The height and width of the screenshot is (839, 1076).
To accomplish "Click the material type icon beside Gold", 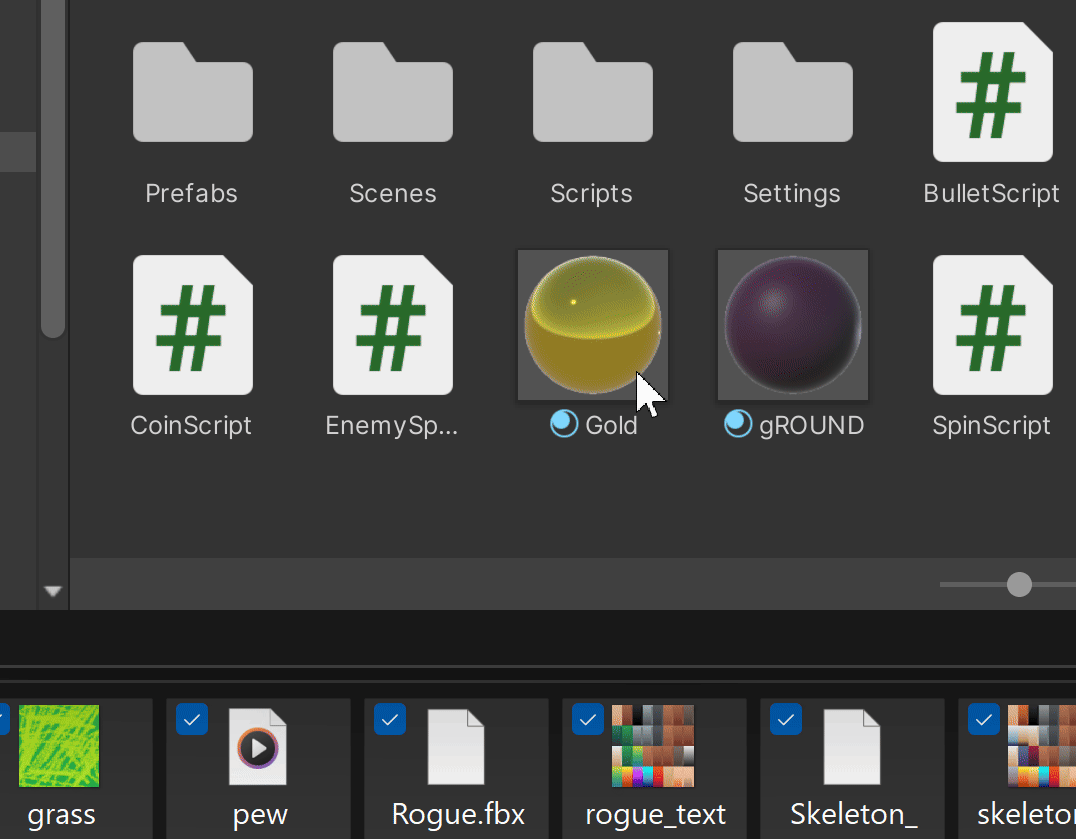I will tap(562, 424).
